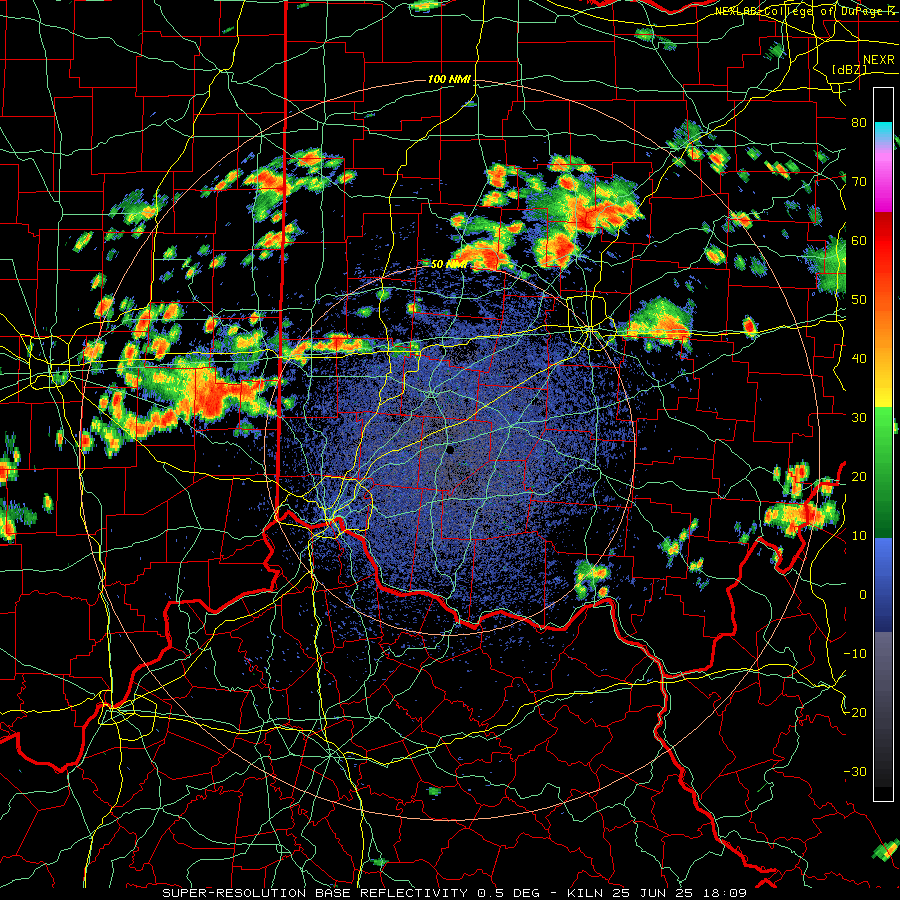Click the 20 value on dBZ scale

859,476
